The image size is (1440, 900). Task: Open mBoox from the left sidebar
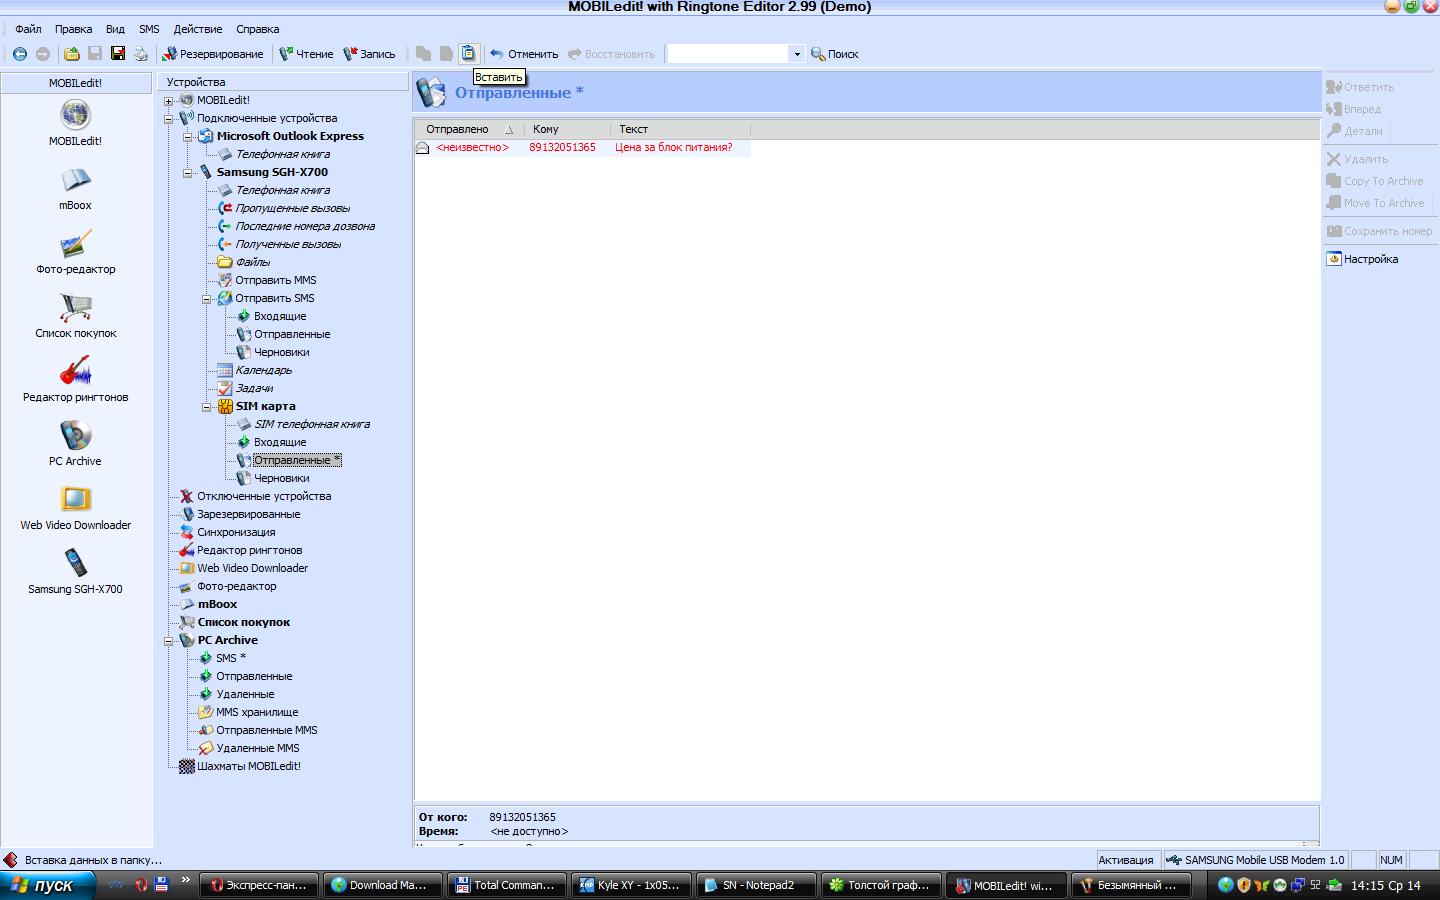click(x=75, y=188)
